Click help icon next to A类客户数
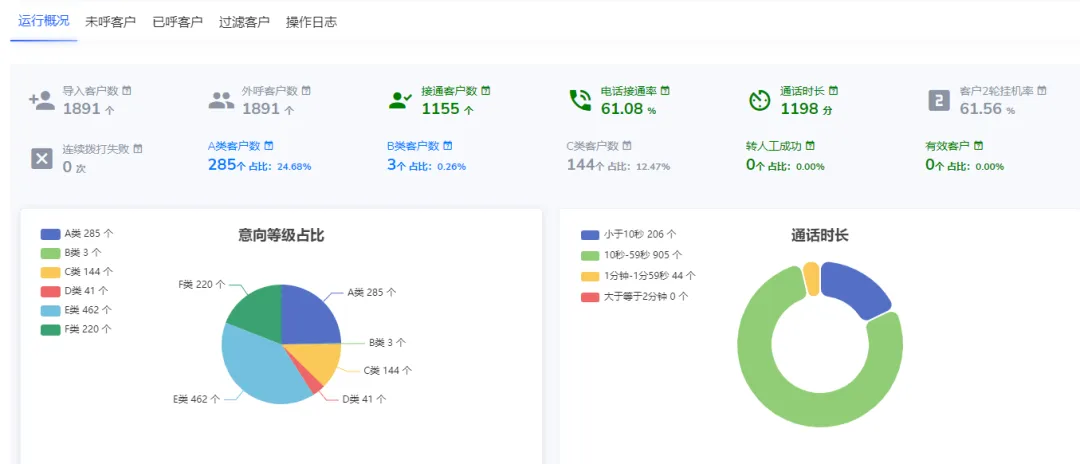Viewport: 1080px width, 464px height. point(269,146)
